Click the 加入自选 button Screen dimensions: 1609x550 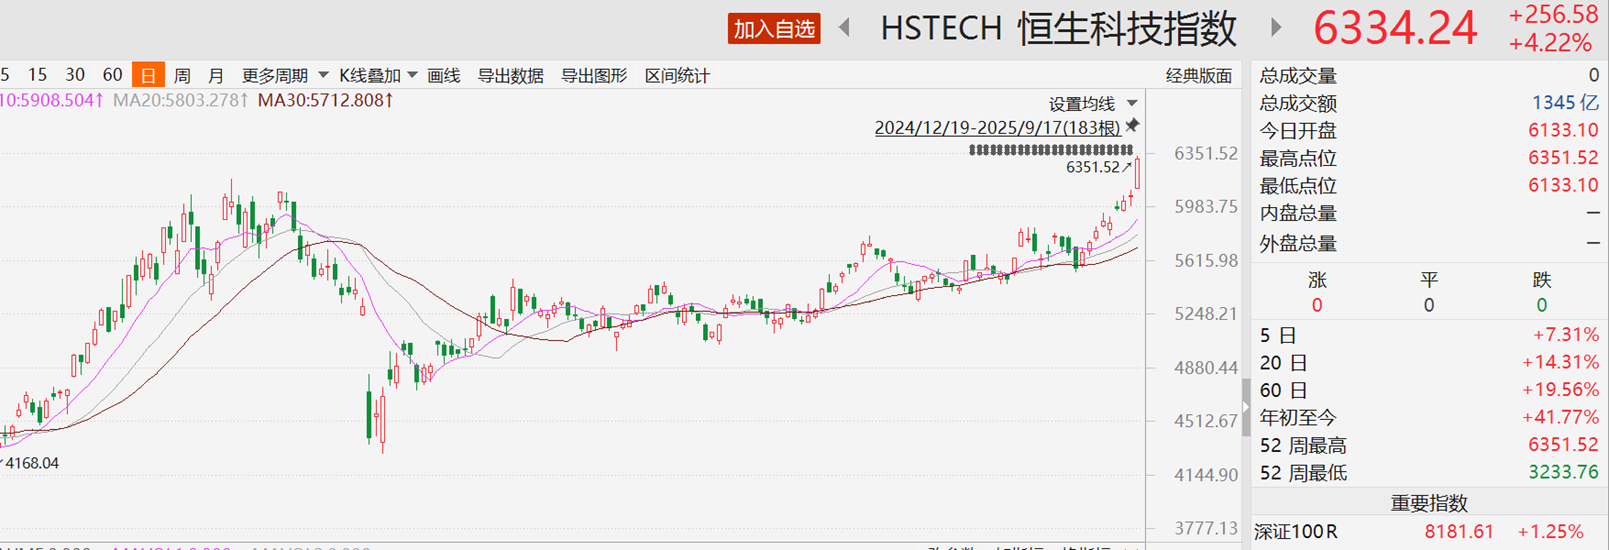(x=773, y=29)
